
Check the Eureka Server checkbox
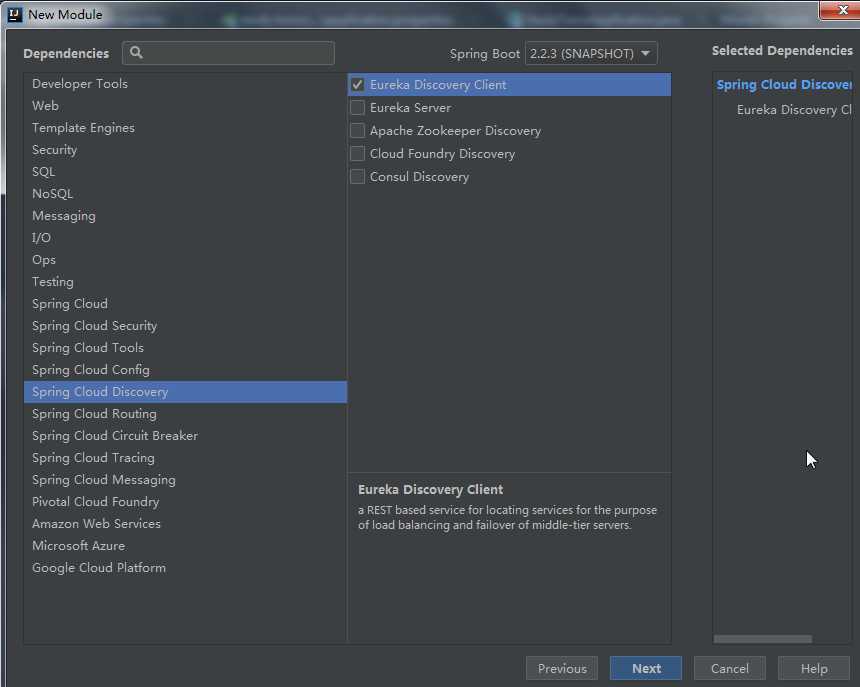(x=358, y=107)
